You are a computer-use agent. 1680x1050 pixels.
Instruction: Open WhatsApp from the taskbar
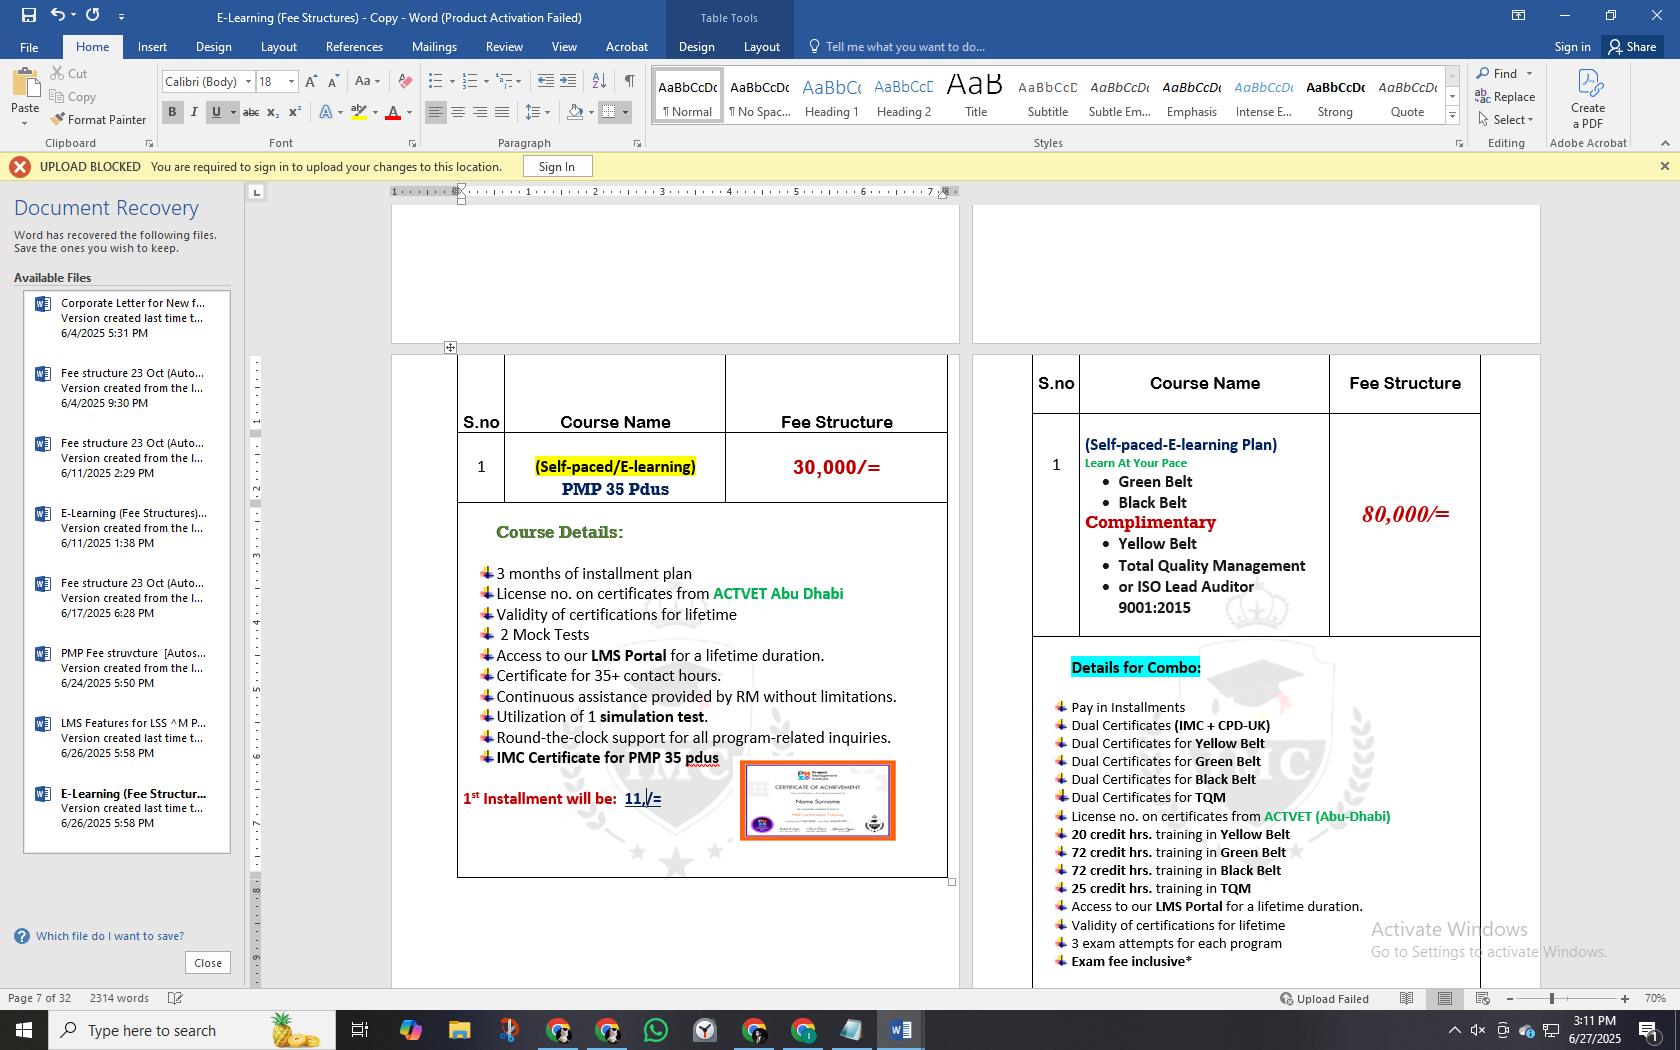coord(656,1030)
